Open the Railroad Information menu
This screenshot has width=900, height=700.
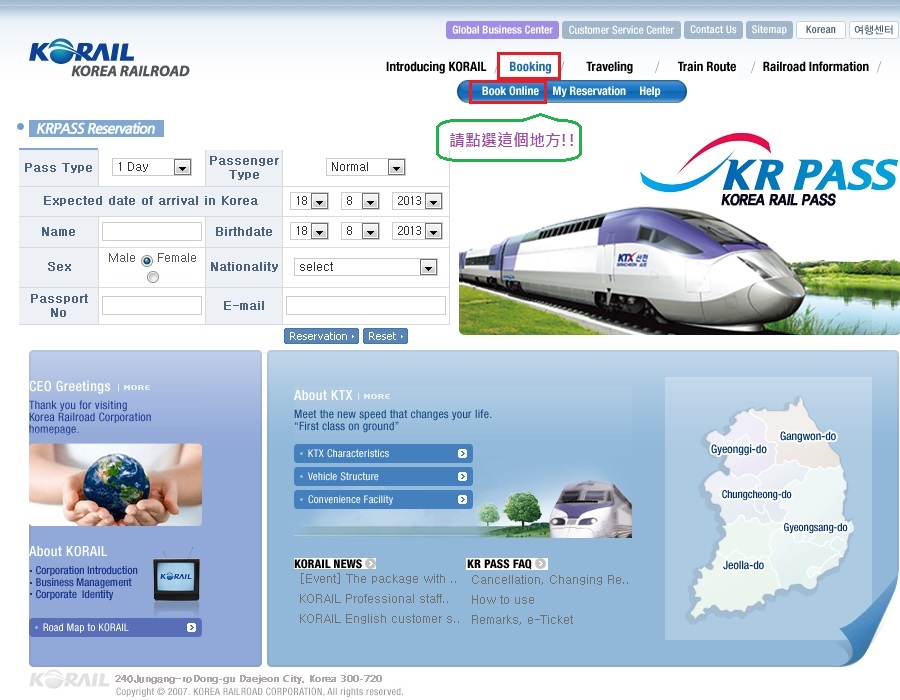coord(815,67)
